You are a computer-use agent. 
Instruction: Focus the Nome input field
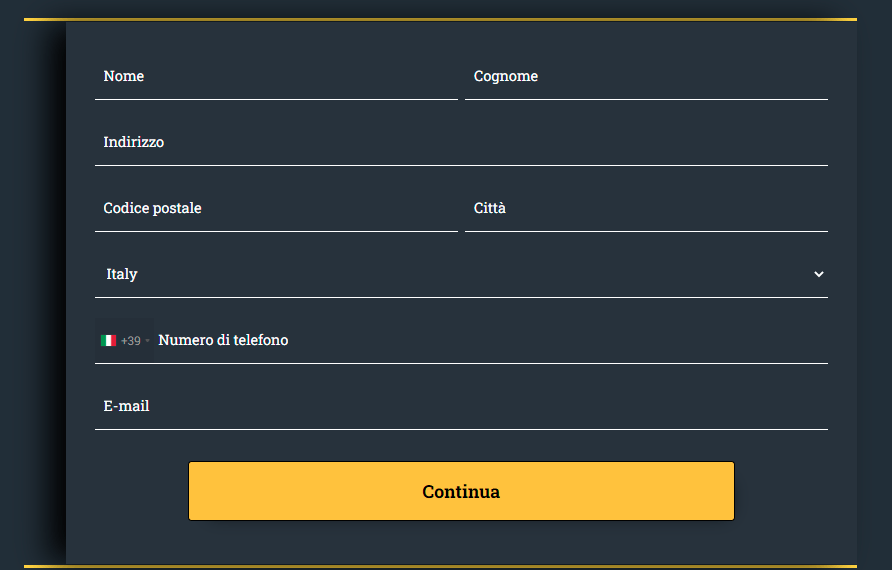[x=276, y=76]
